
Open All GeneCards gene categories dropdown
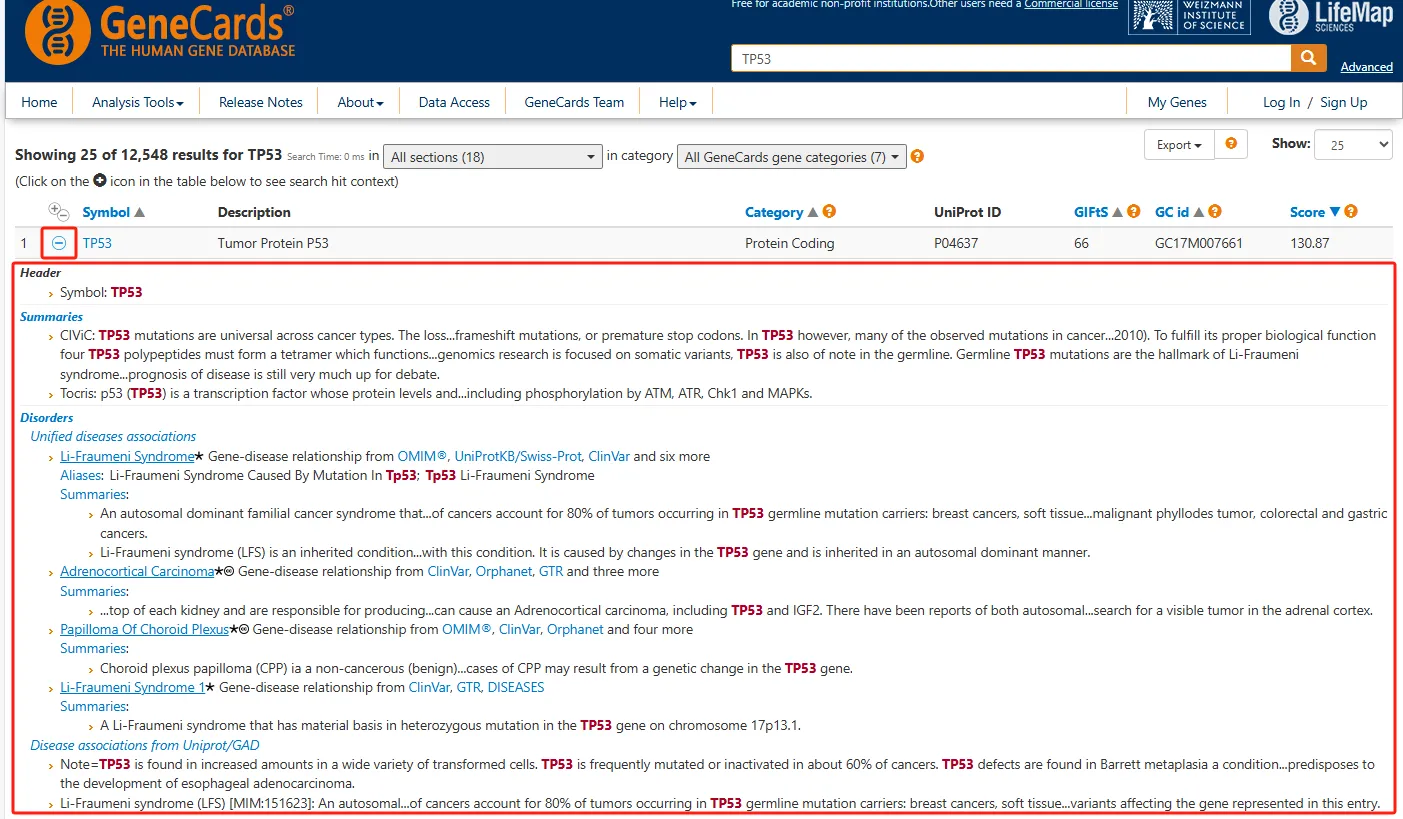coord(791,157)
